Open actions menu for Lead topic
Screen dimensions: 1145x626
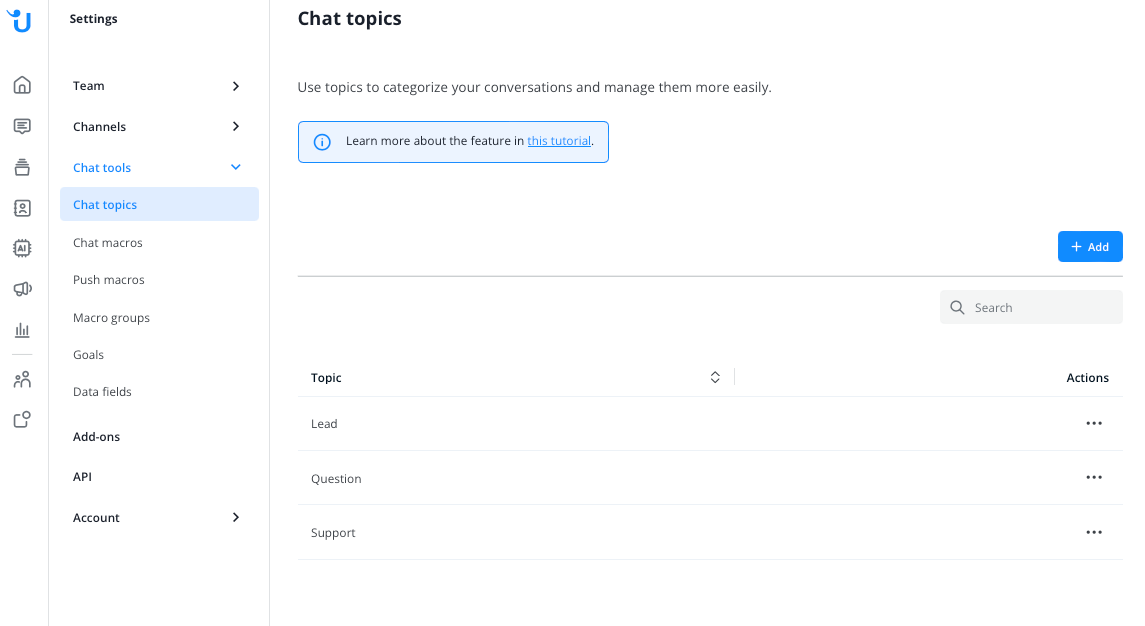tap(1093, 424)
